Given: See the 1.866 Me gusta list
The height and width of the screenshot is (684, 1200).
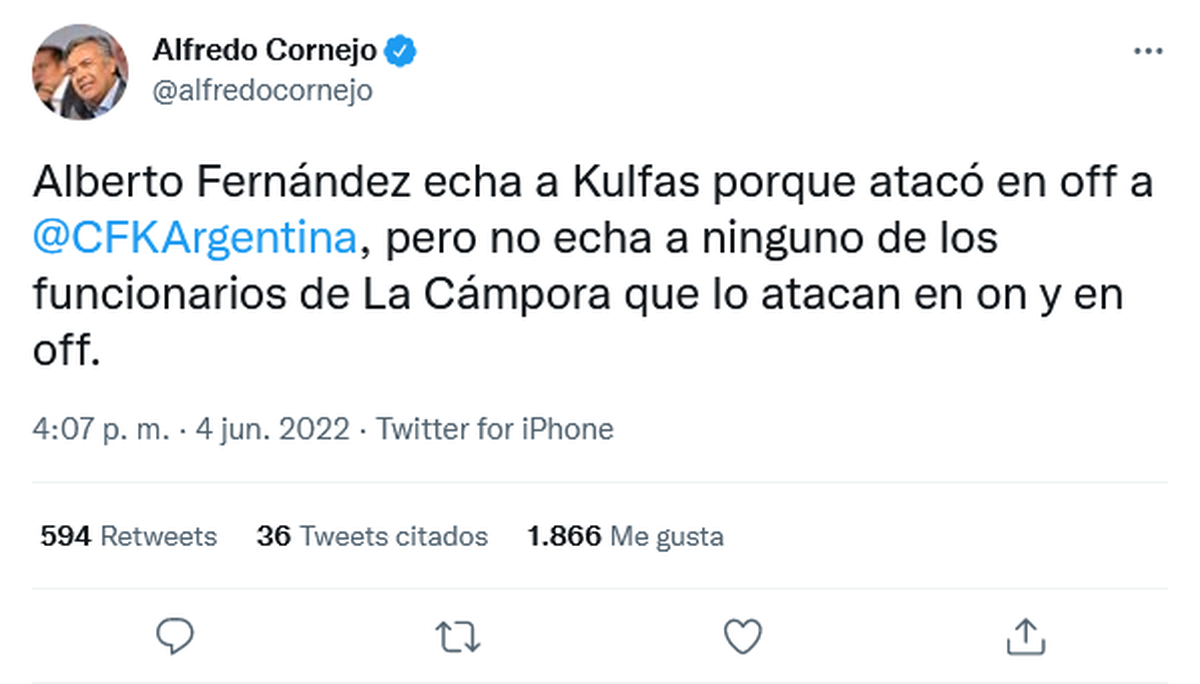Looking at the screenshot, I should 625,536.
